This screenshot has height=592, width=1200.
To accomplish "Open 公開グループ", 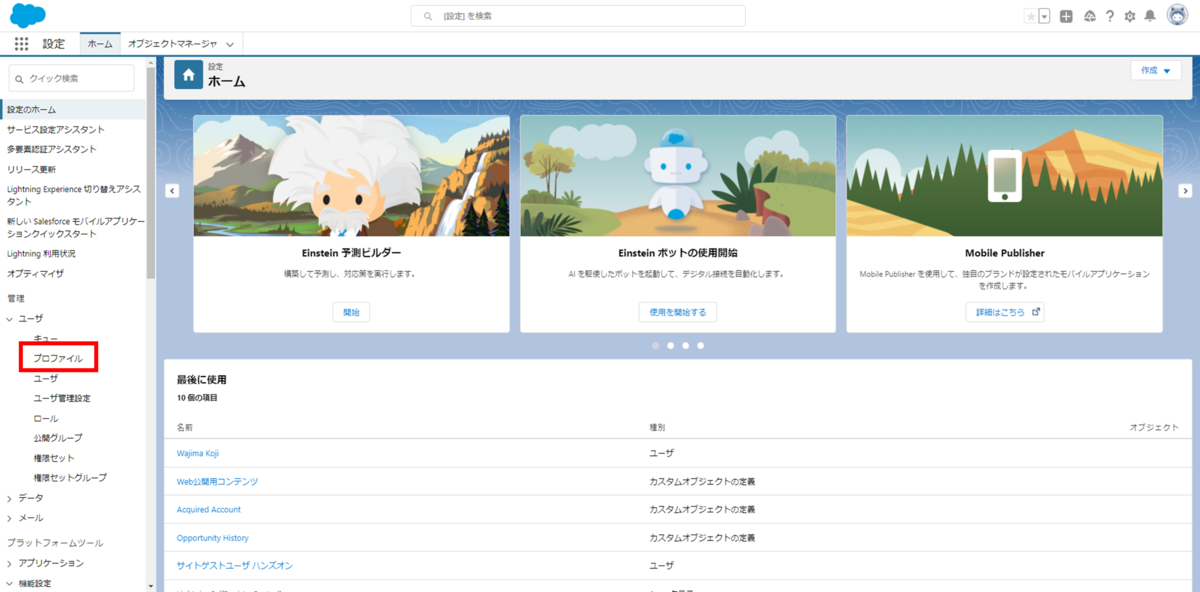I will coord(58,438).
